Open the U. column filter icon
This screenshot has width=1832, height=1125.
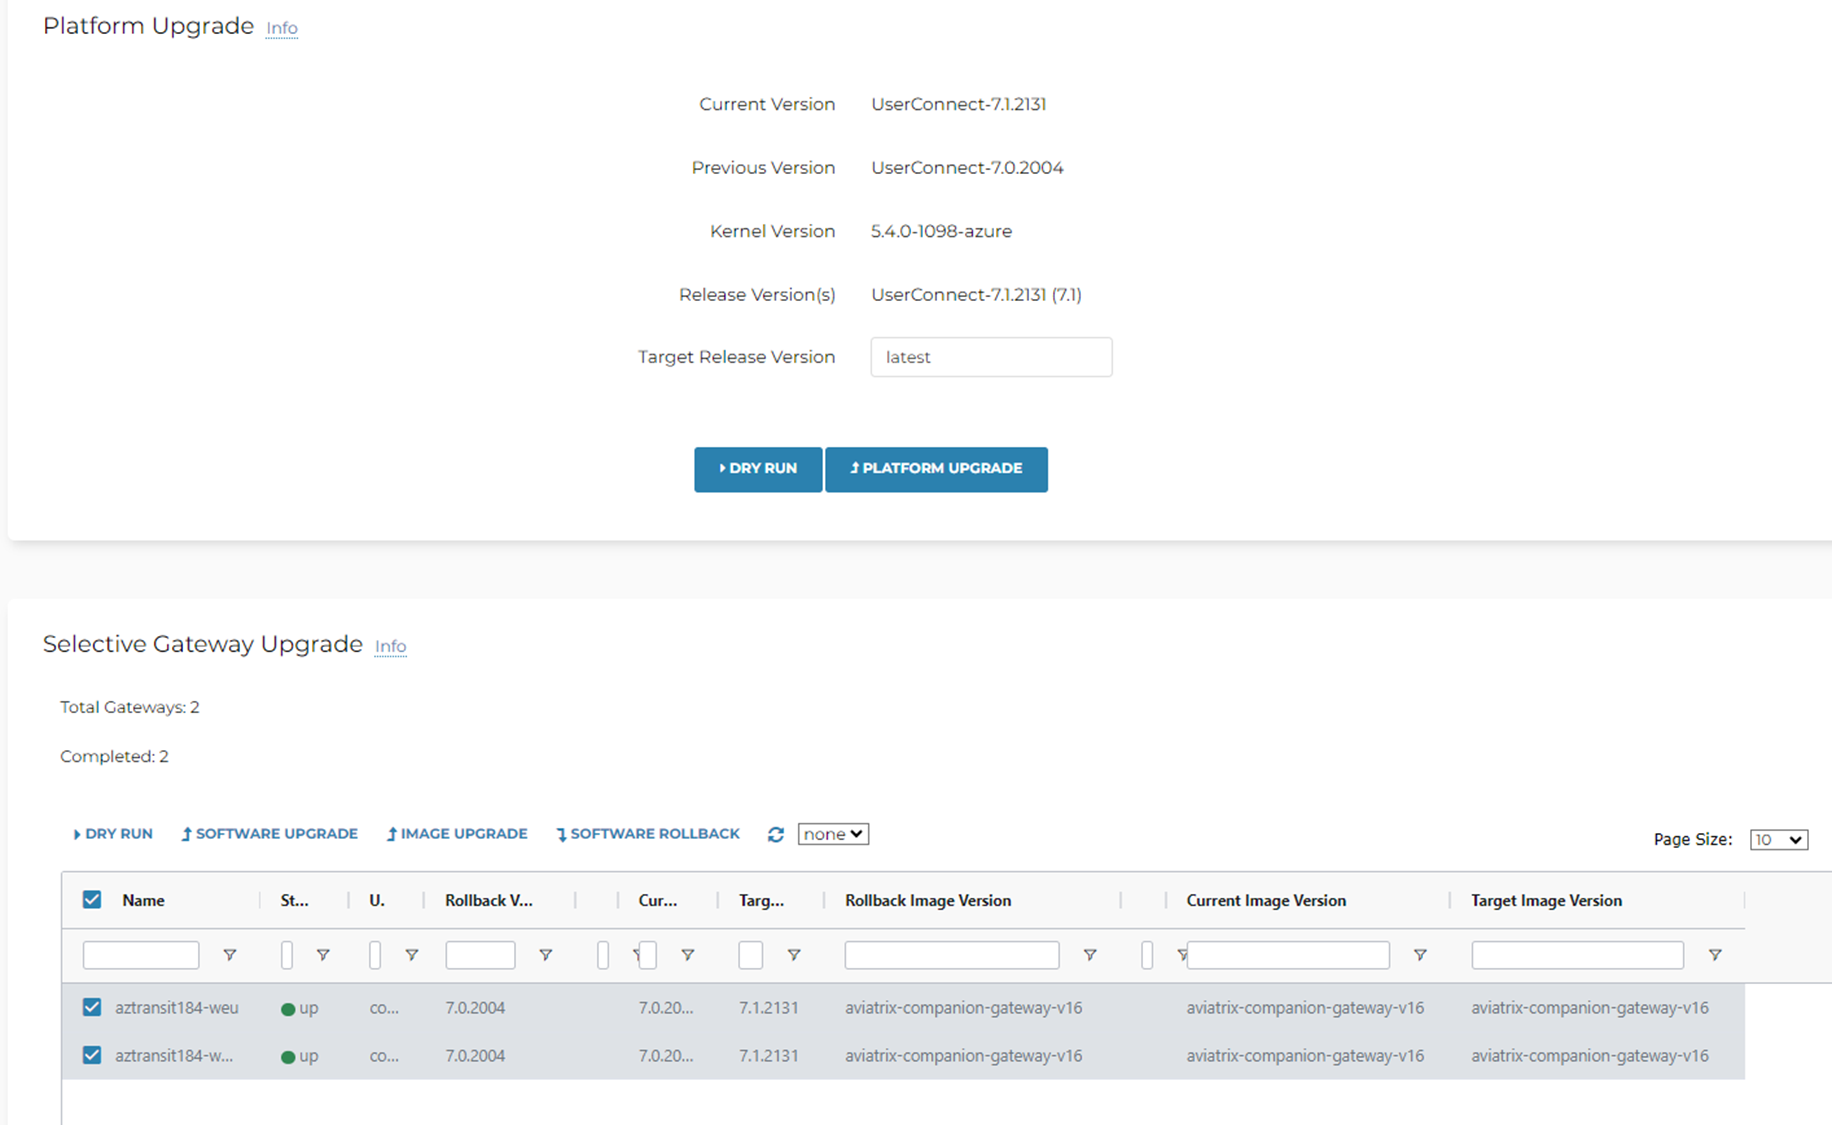[x=411, y=955]
